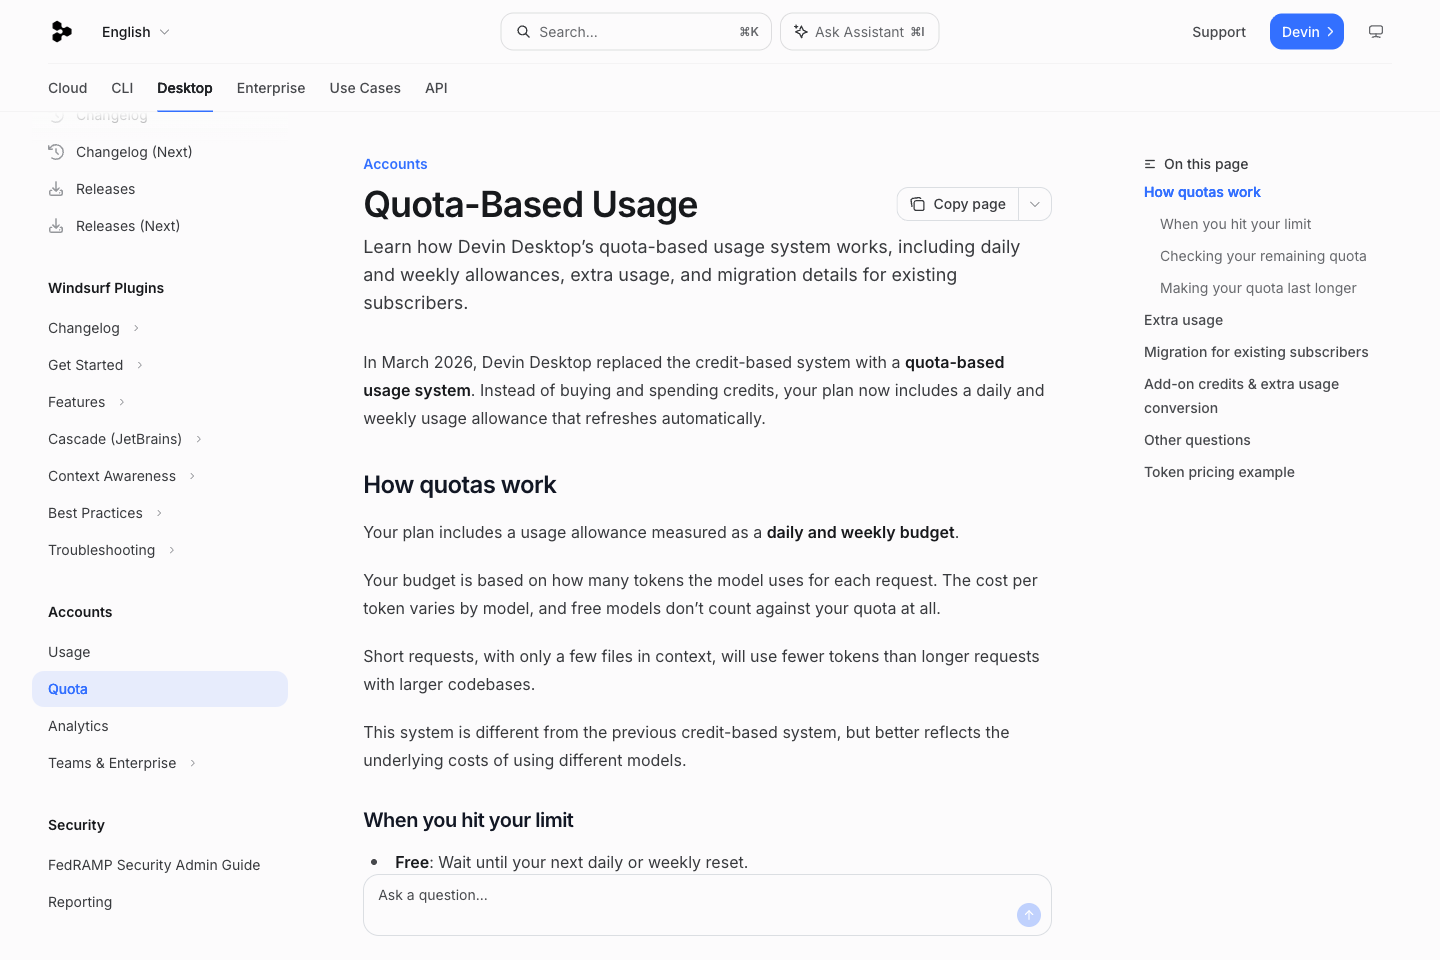Open the Support link
1440x960 pixels.
(x=1219, y=32)
